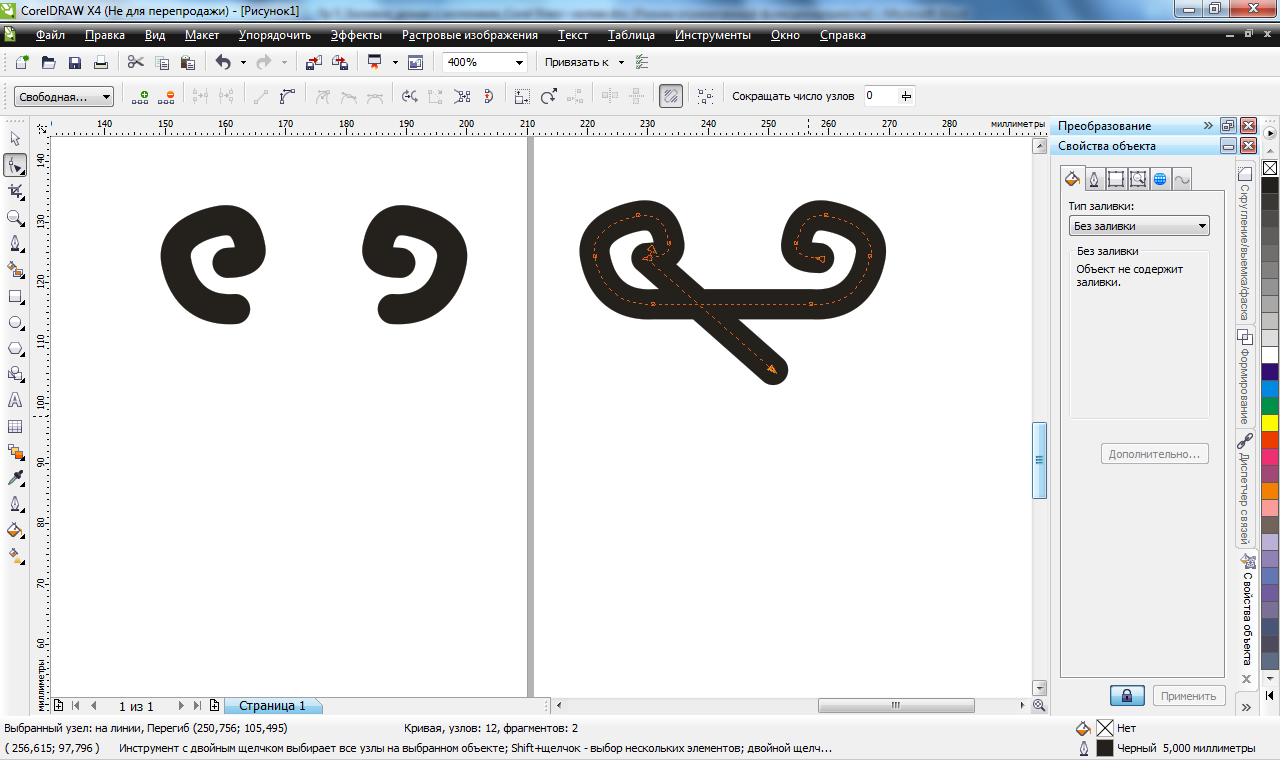Image resolution: width=1280 pixels, height=760 pixels.
Task: Open the Файл menu
Action: (x=50, y=35)
